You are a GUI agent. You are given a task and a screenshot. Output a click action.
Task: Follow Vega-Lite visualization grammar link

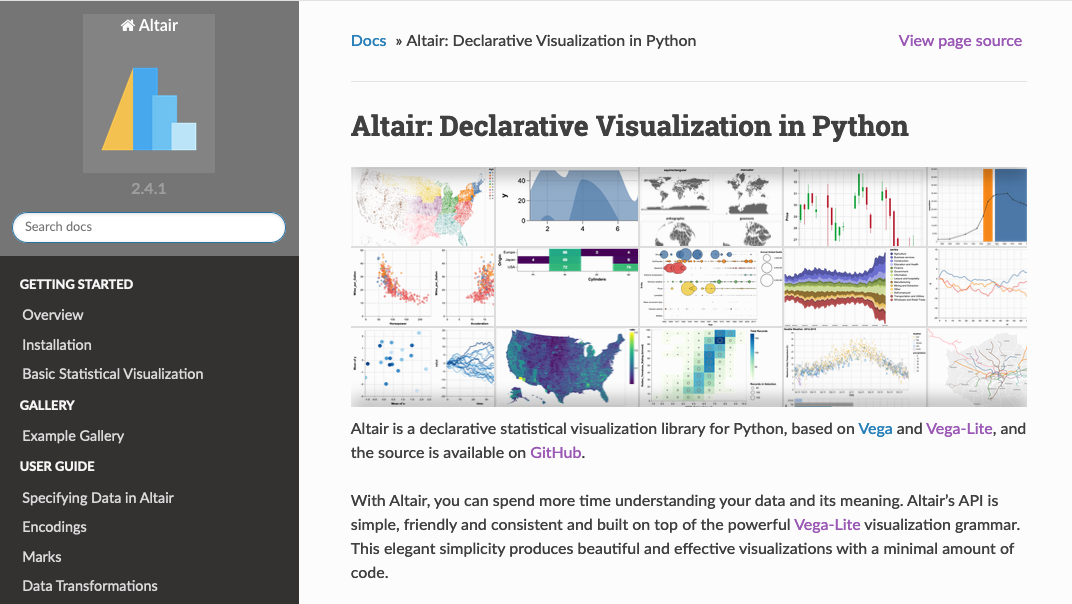coord(827,525)
